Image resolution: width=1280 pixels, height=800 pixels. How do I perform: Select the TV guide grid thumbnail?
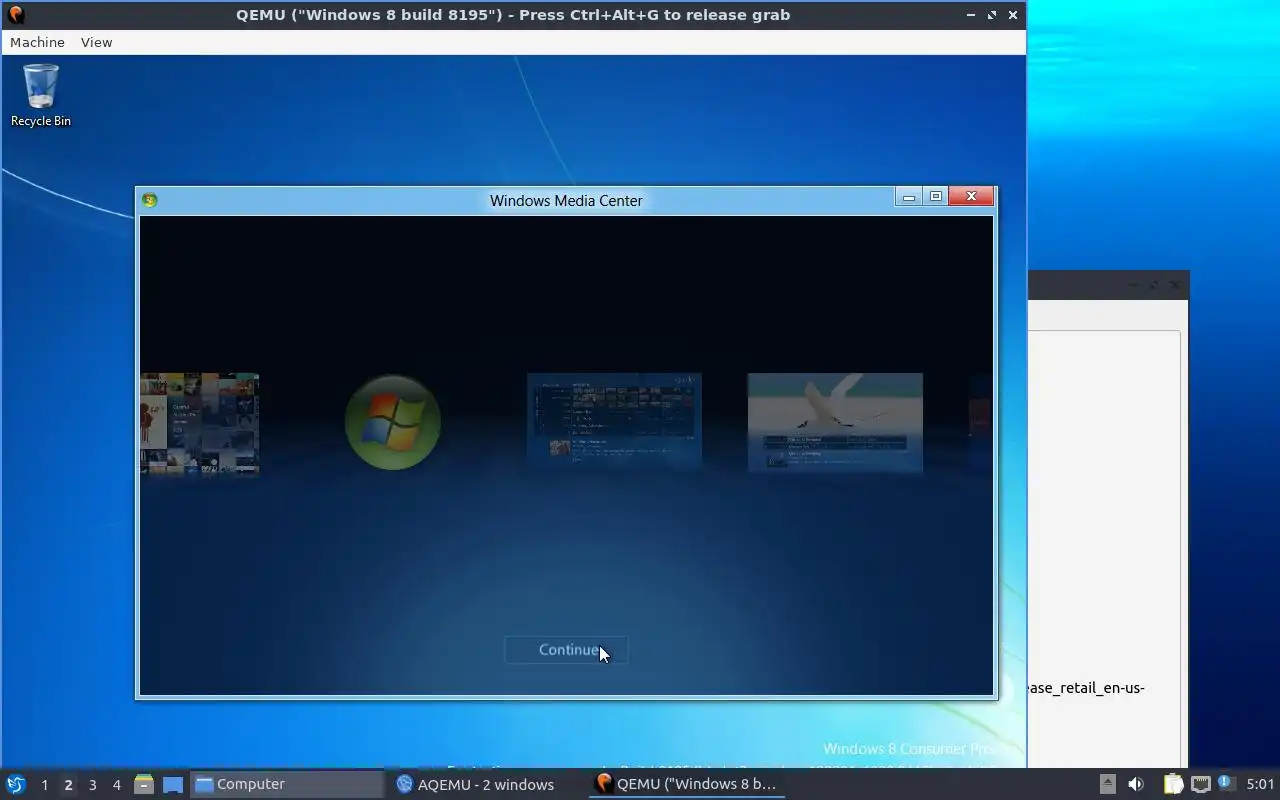614,420
